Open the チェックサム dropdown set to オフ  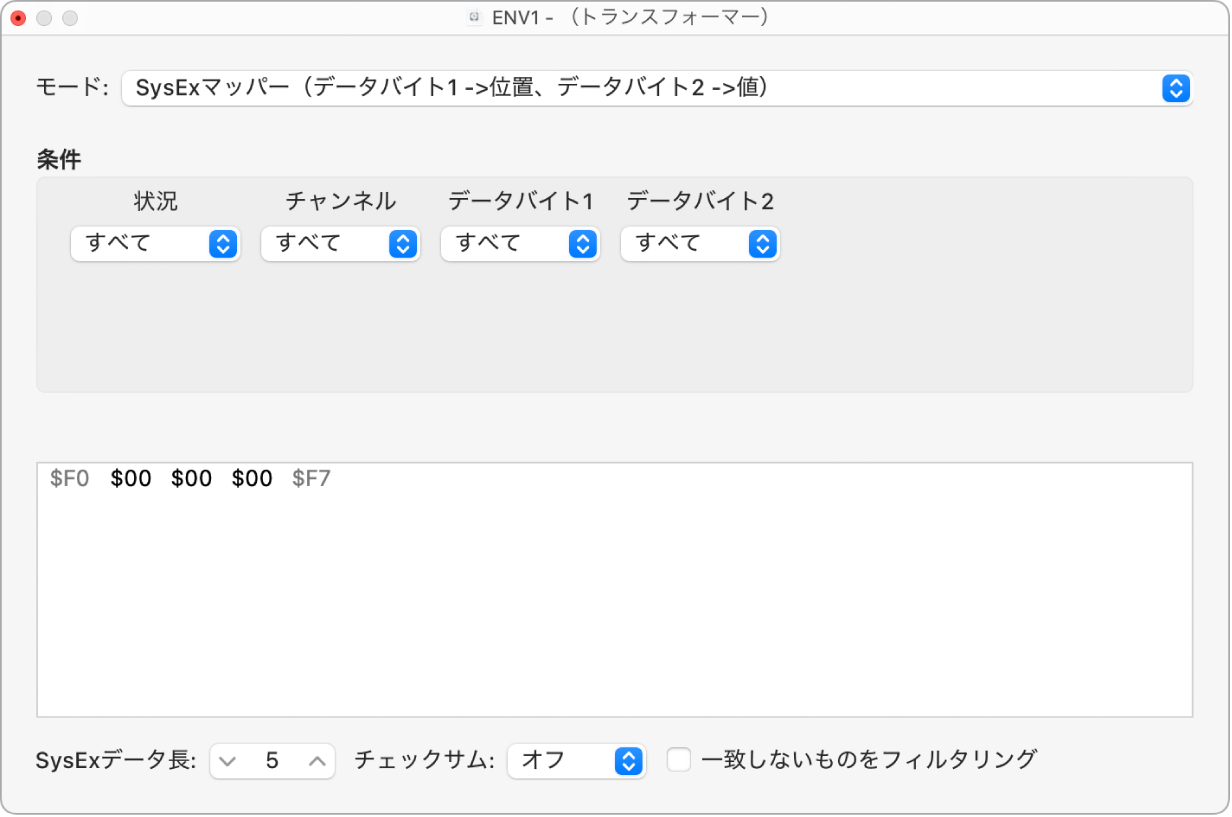(x=577, y=761)
